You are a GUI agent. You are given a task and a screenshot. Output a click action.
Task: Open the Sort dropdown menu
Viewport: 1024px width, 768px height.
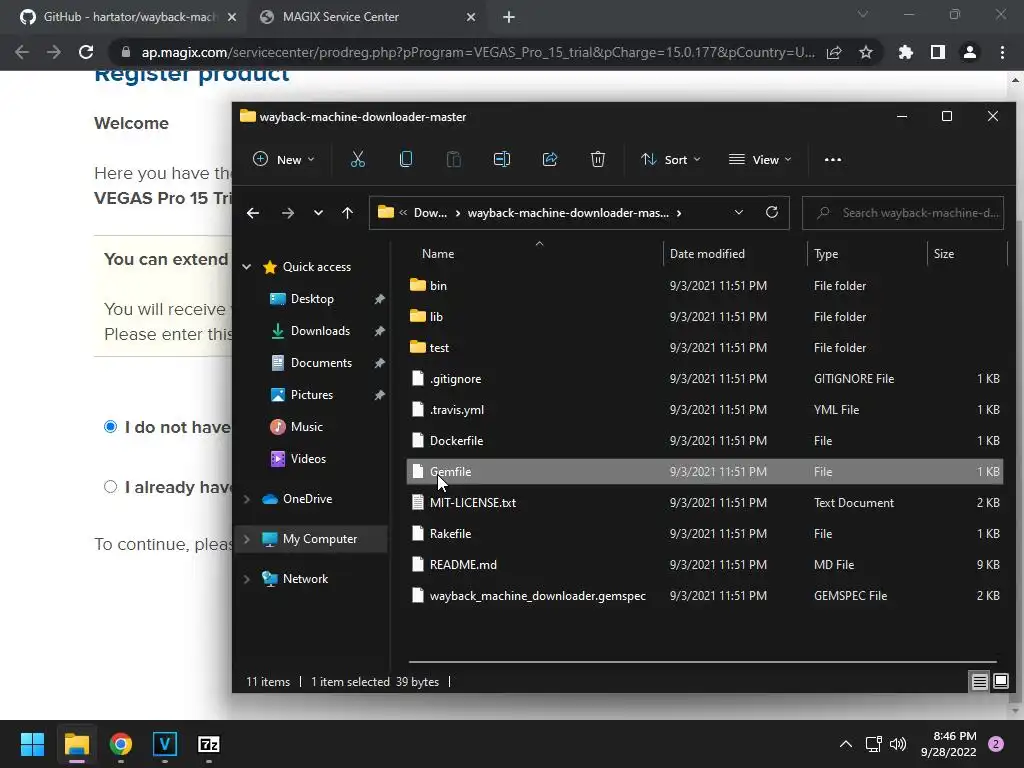click(671, 159)
